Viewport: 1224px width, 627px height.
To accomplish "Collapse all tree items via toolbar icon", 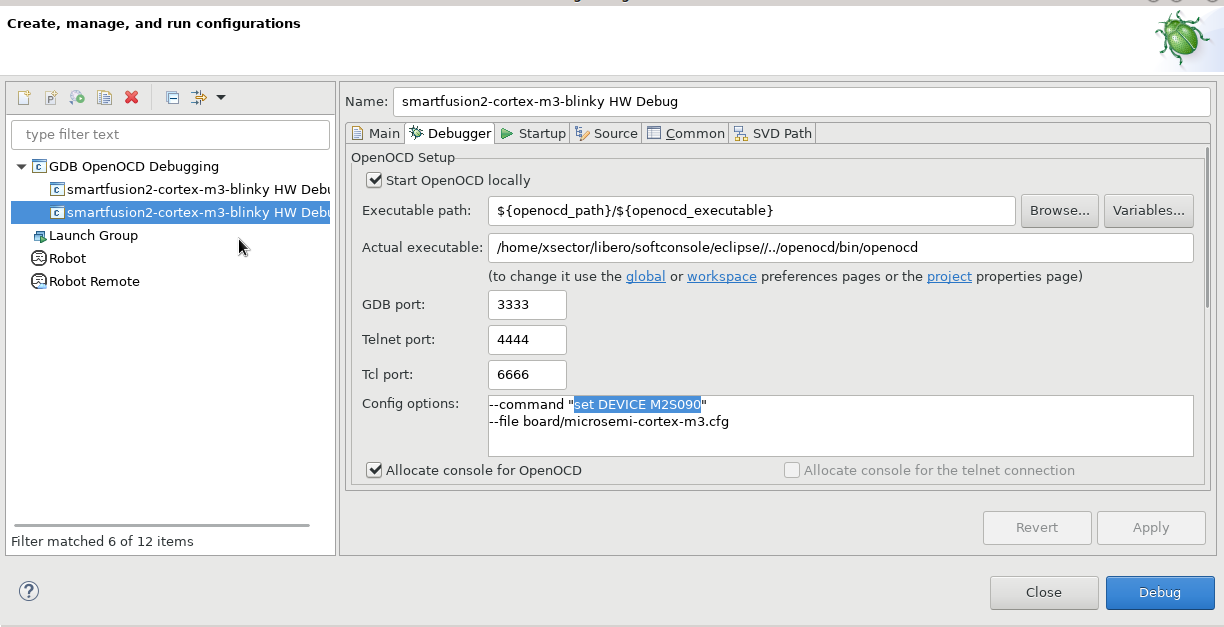I will coord(172,97).
